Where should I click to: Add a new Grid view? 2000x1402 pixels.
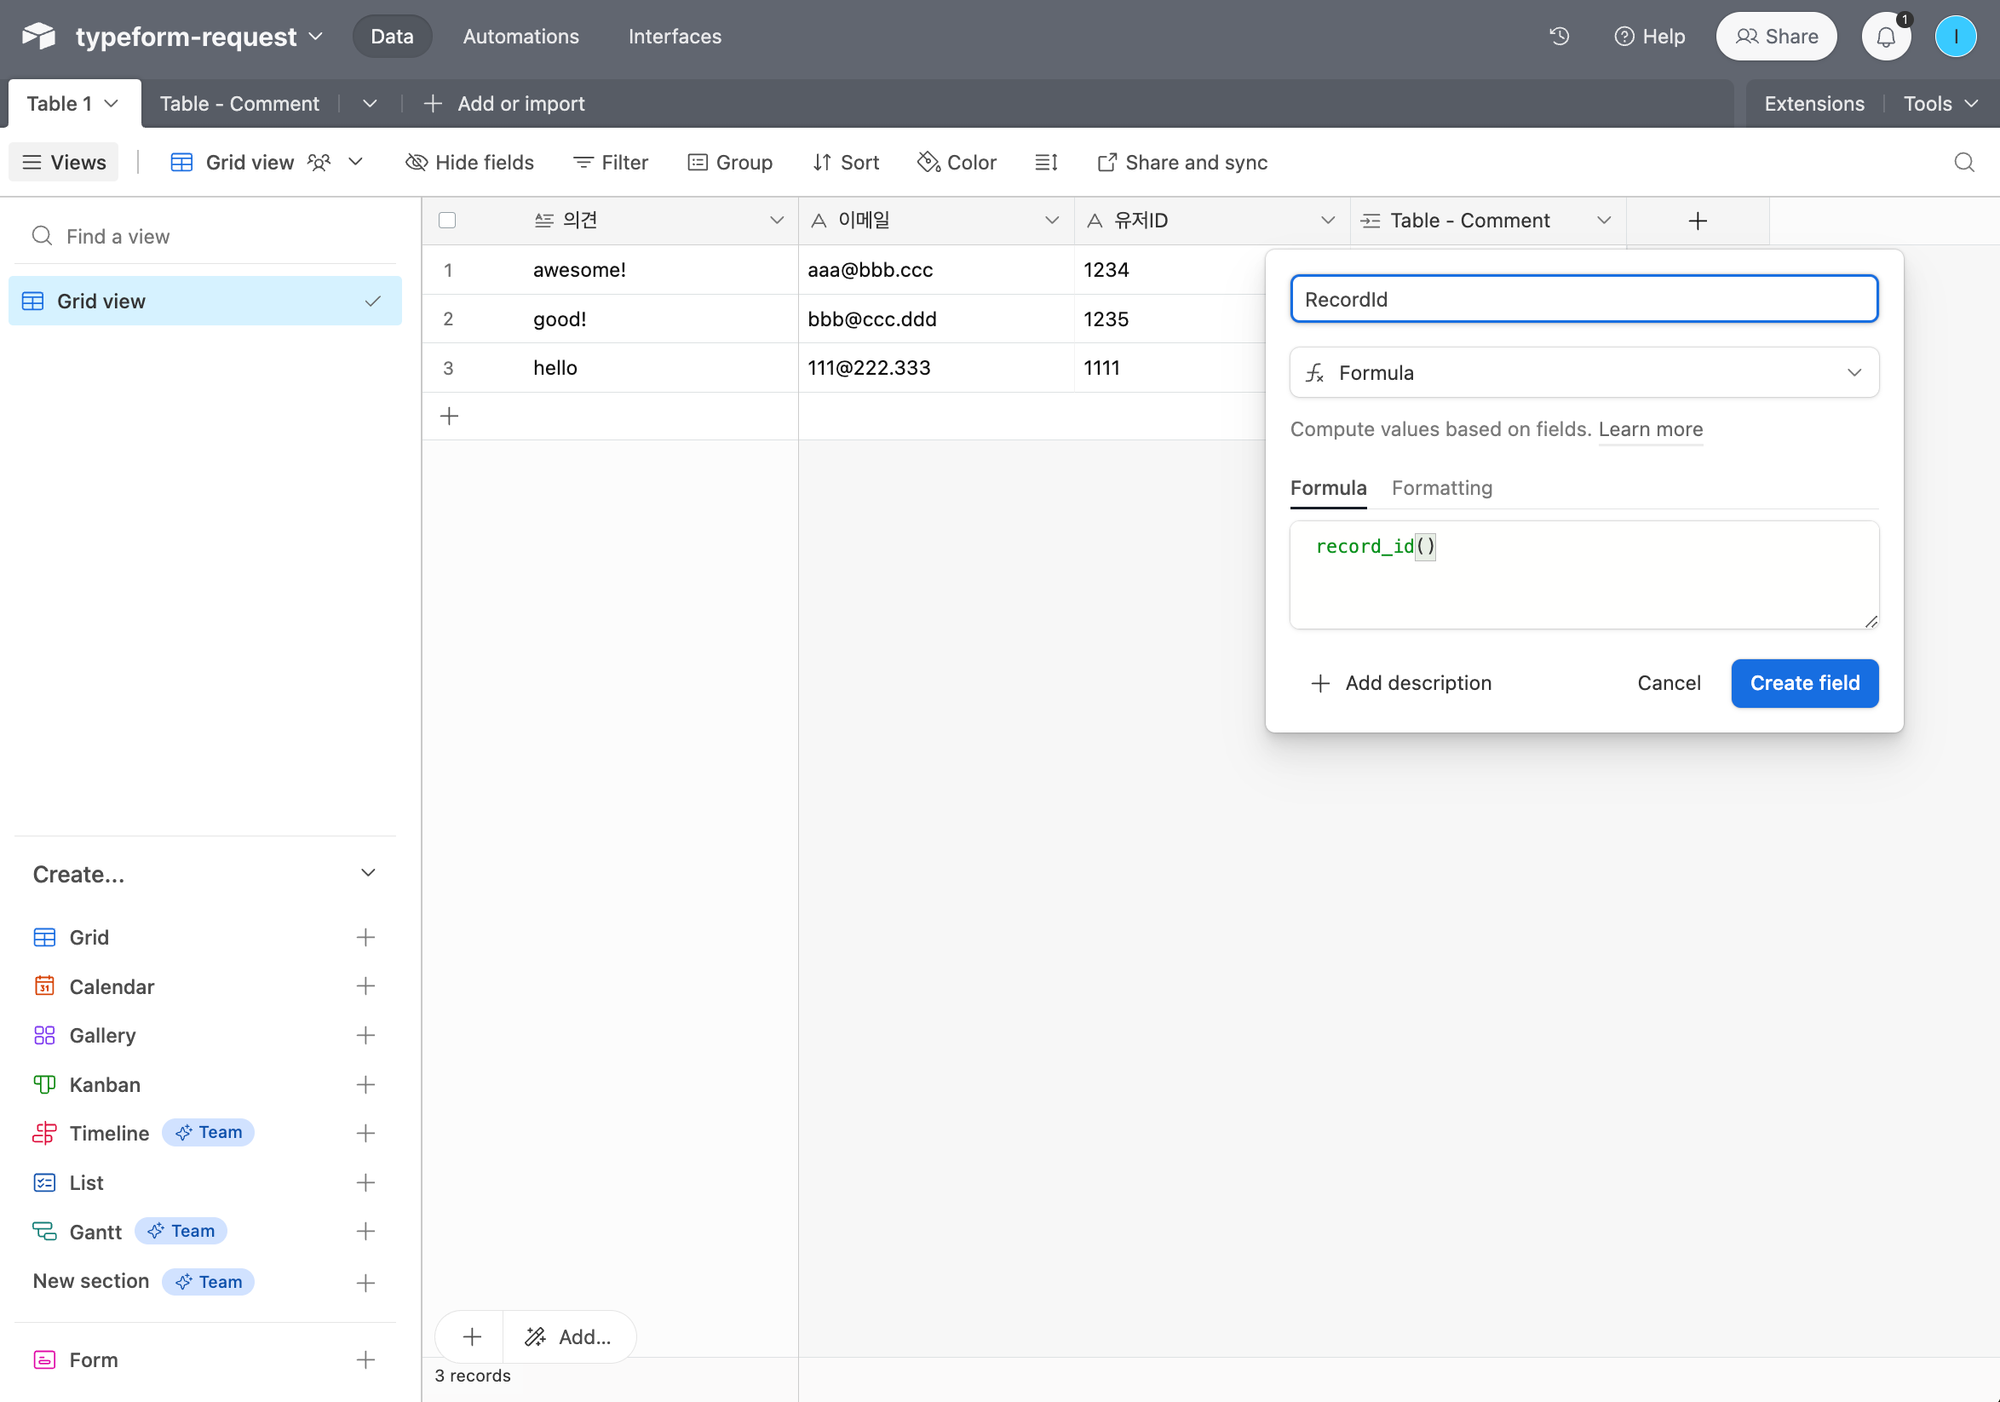[x=365, y=937]
